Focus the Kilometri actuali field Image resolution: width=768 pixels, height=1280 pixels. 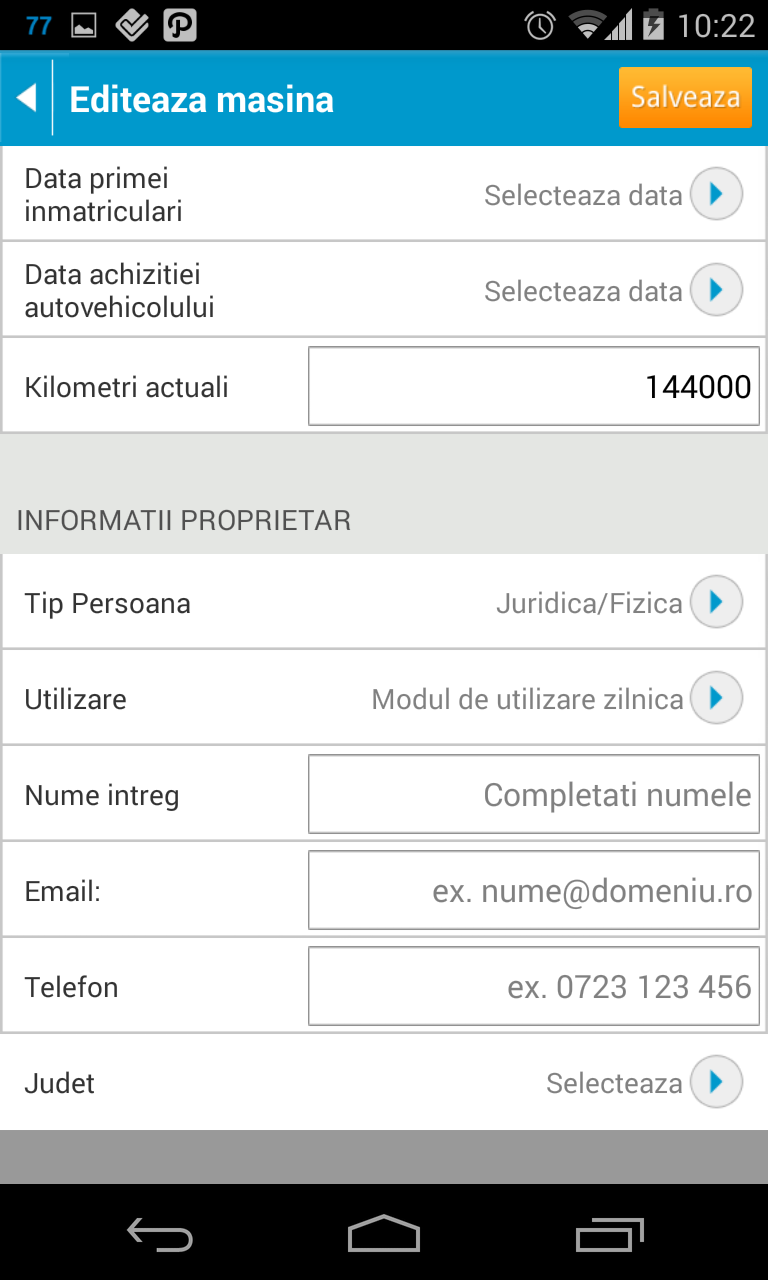tap(533, 386)
